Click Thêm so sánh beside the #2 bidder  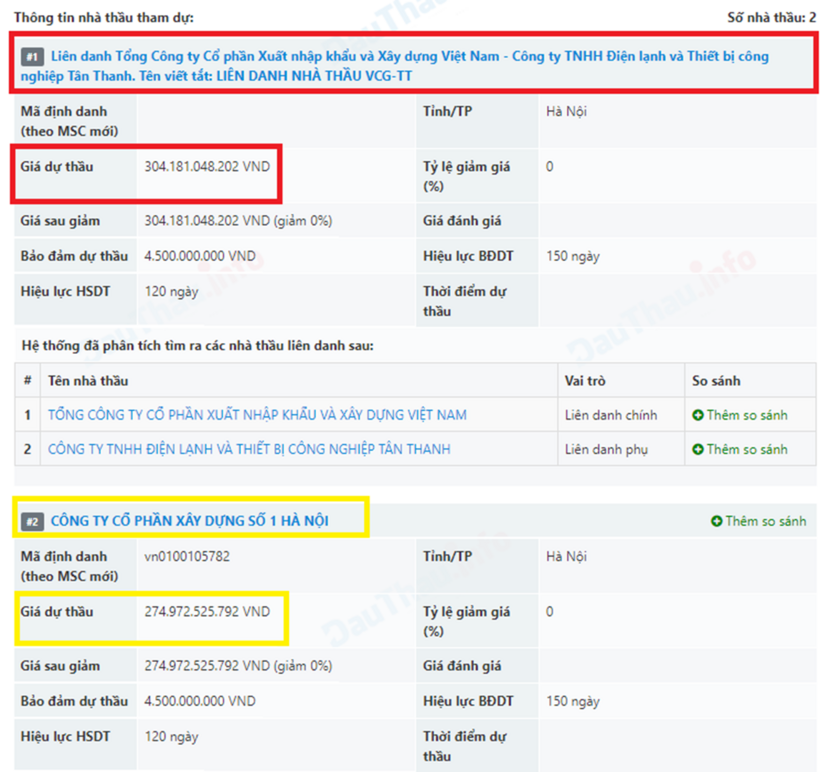coord(759,521)
